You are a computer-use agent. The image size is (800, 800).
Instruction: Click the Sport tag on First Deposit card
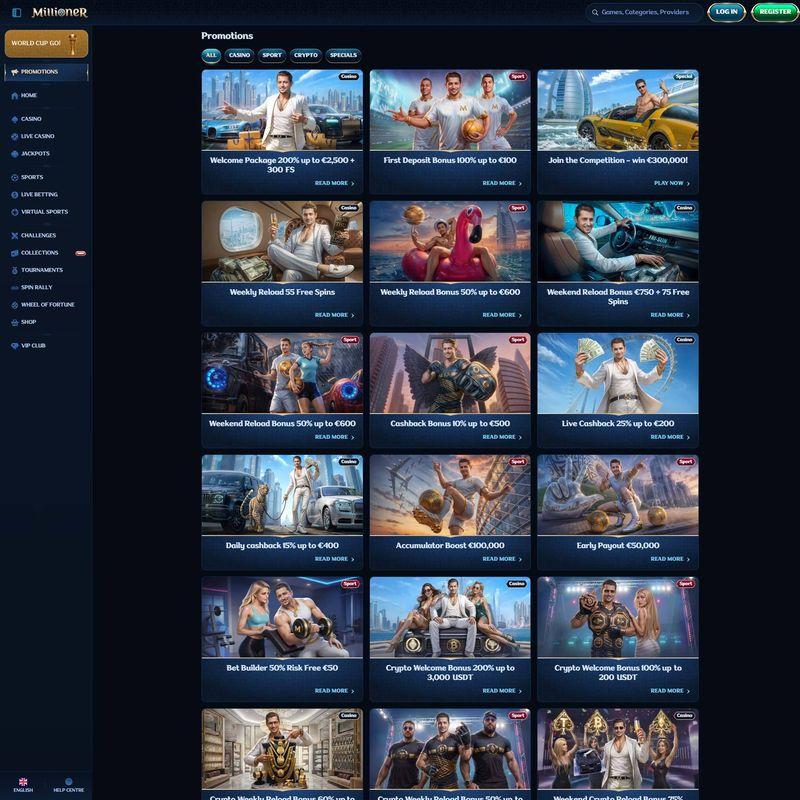click(517, 77)
